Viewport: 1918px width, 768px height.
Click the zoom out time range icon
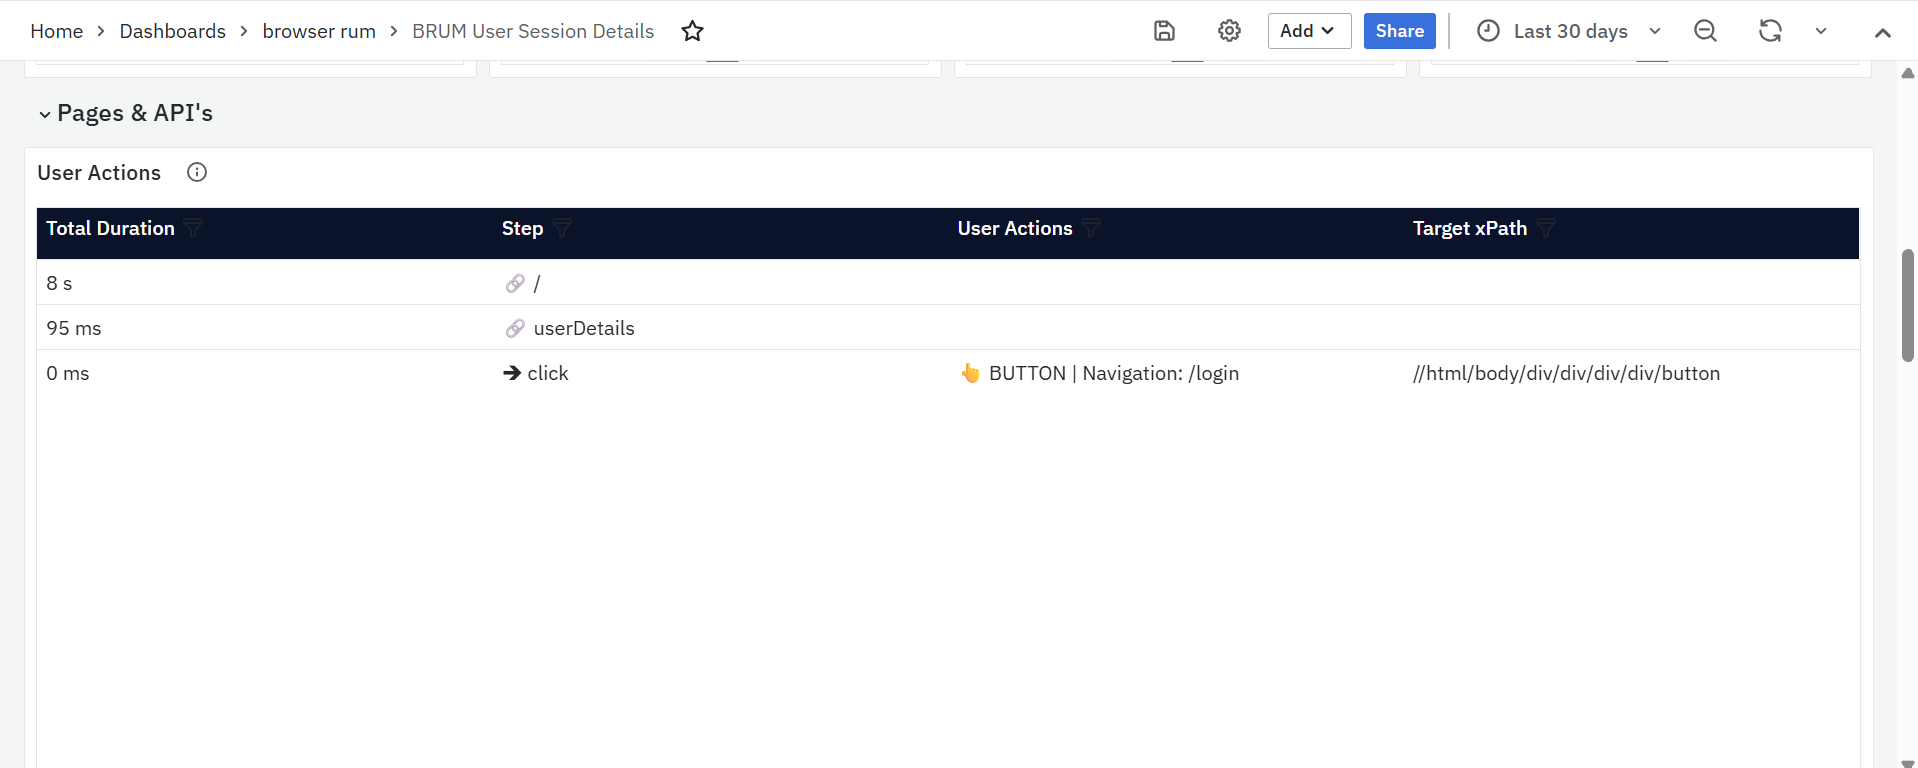click(x=1705, y=31)
